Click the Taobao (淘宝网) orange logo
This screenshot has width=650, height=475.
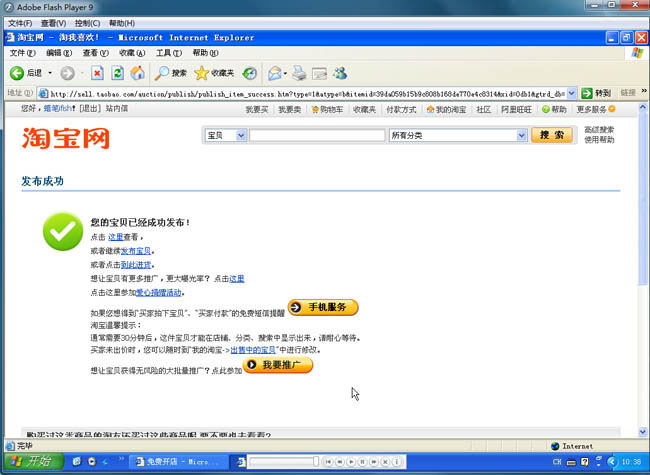[66, 138]
